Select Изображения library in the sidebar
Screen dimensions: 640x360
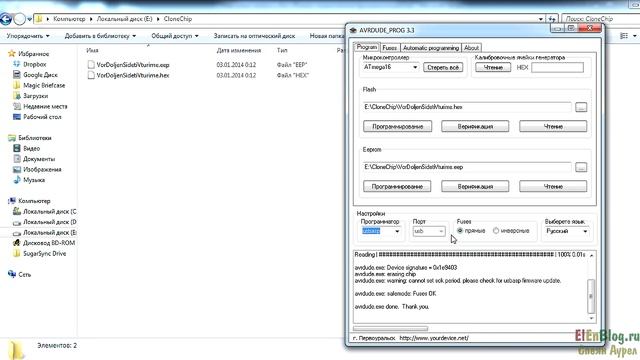click(x=37, y=169)
